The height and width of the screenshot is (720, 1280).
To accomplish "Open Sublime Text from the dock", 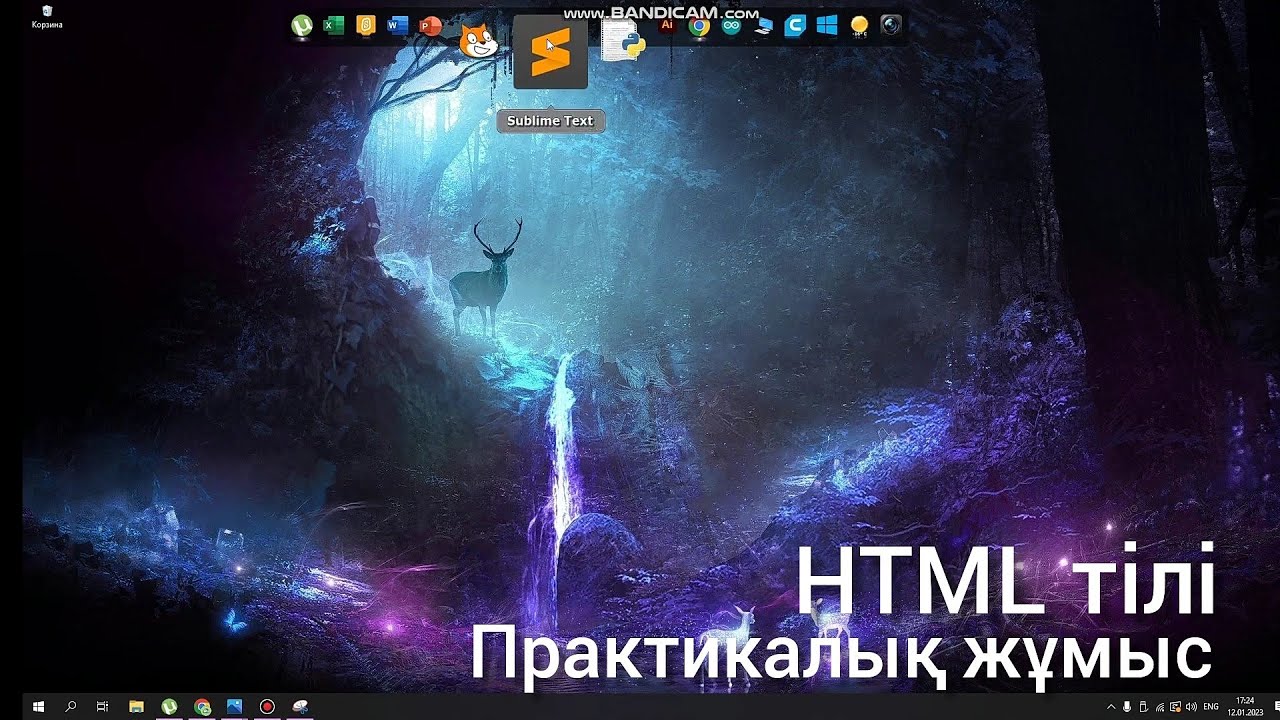I will coord(550,52).
